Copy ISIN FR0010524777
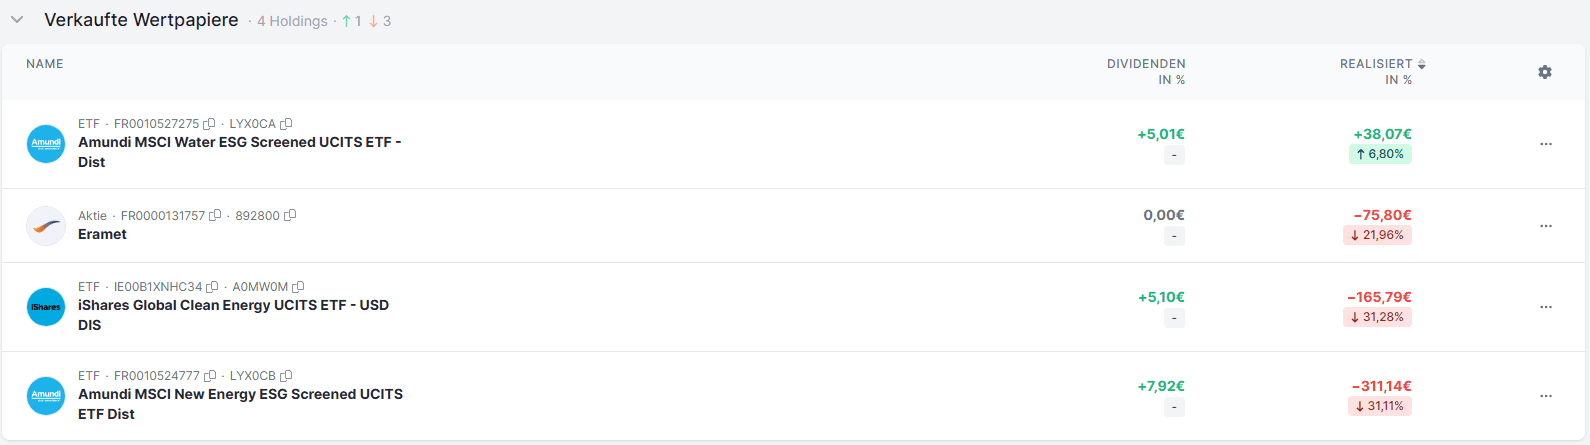The height and width of the screenshot is (445, 1590). [x=210, y=376]
